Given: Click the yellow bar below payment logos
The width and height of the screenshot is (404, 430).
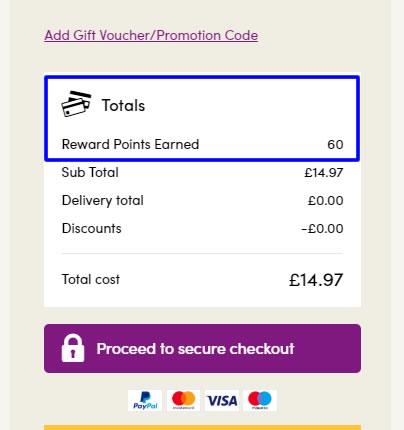Looking at the screenshot, I should 202,427.
